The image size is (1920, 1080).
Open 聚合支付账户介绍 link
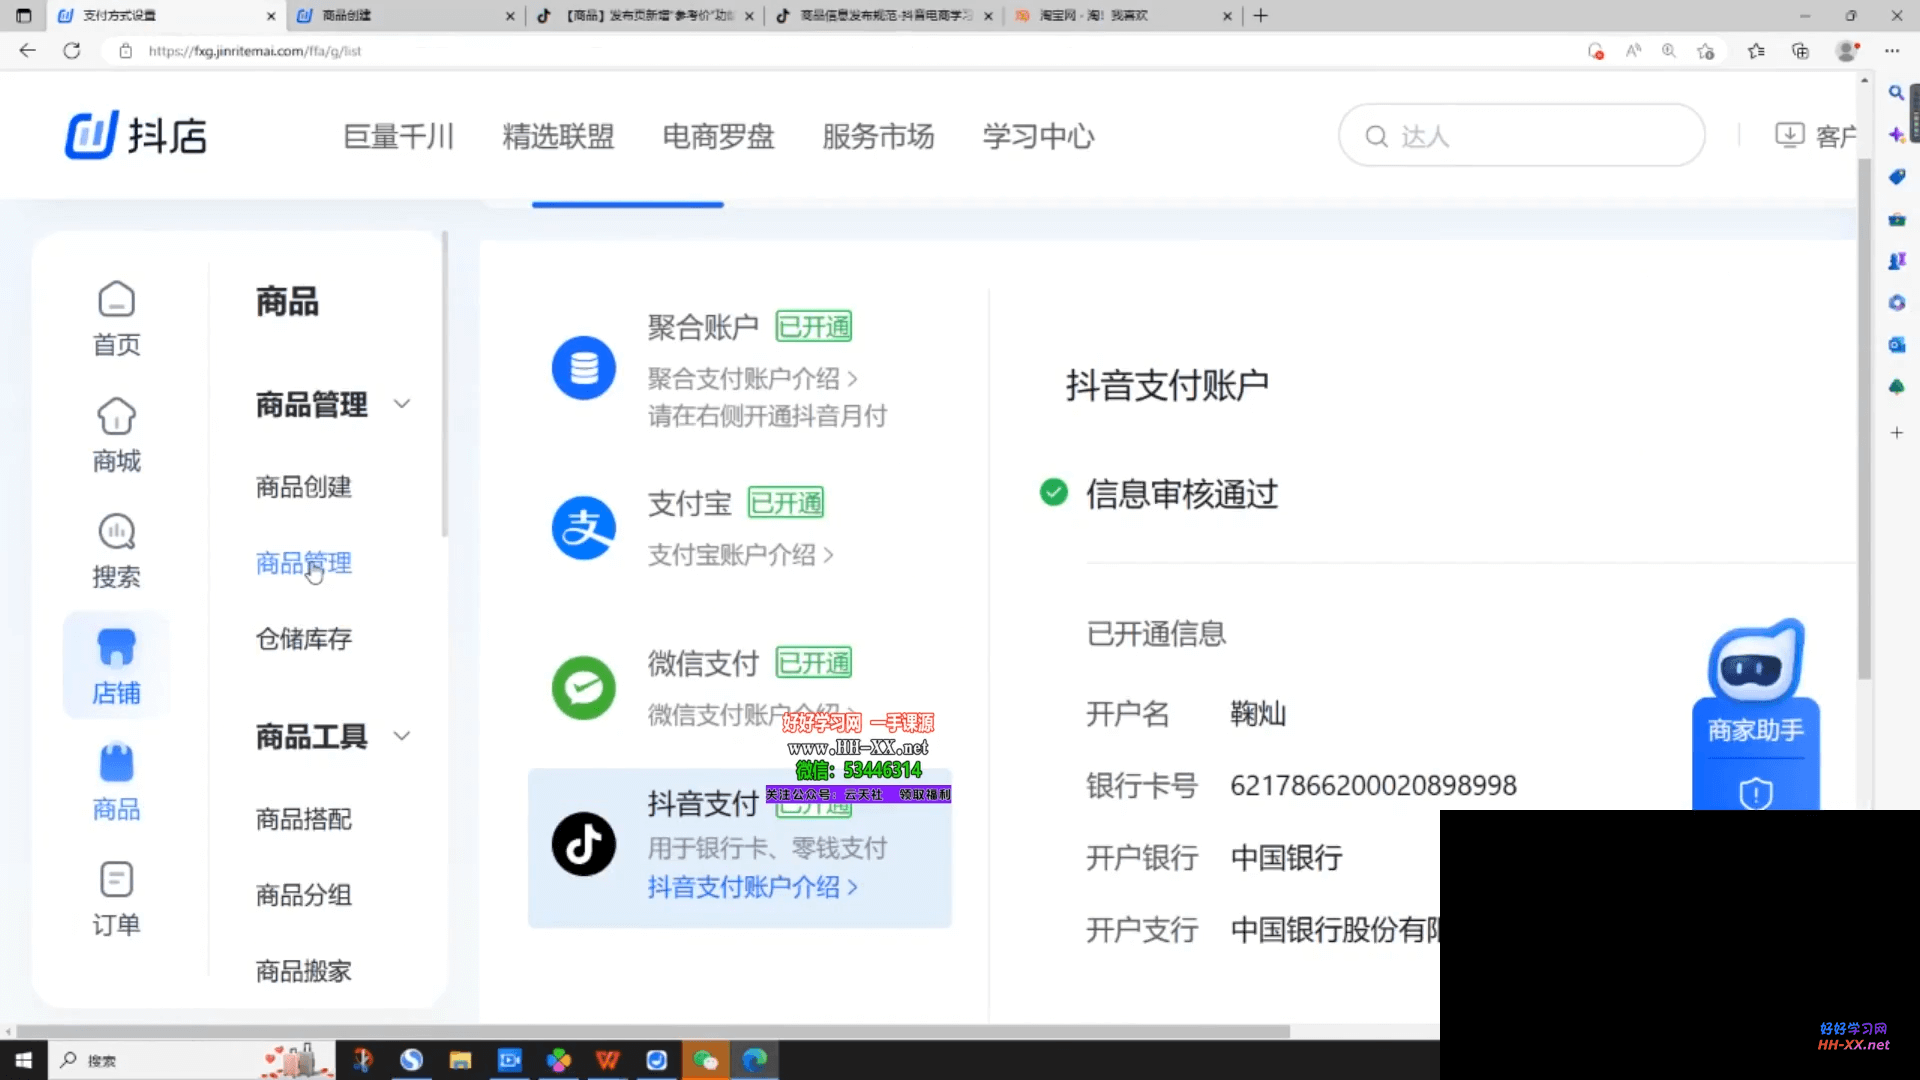point(753,379)
